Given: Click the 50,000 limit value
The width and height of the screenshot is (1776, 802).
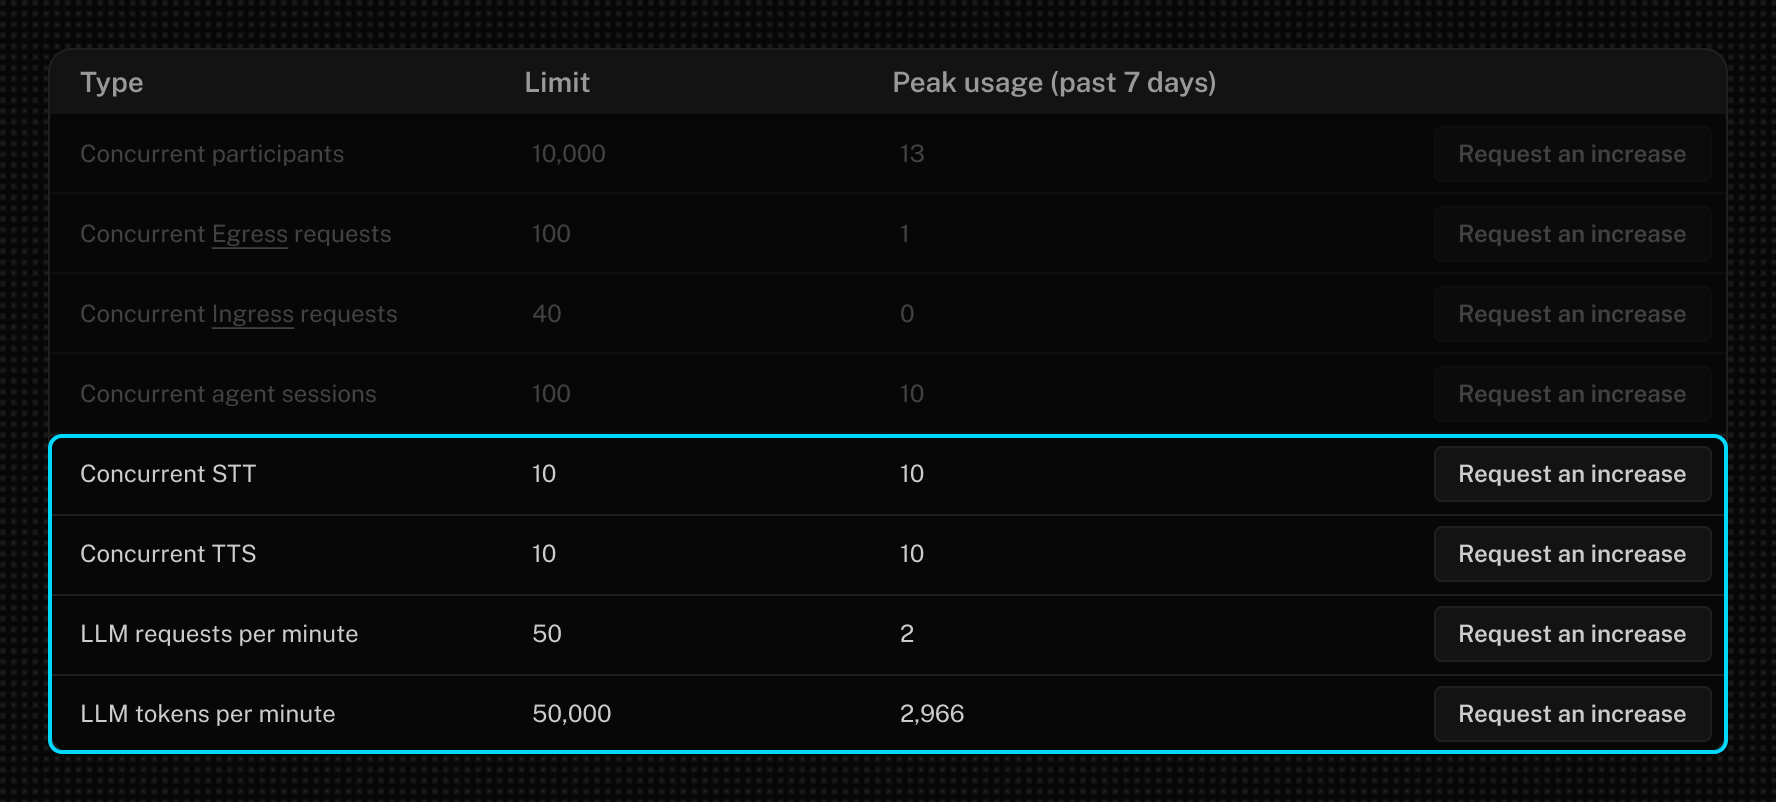Looking at the screenshot, I should 571,714.
